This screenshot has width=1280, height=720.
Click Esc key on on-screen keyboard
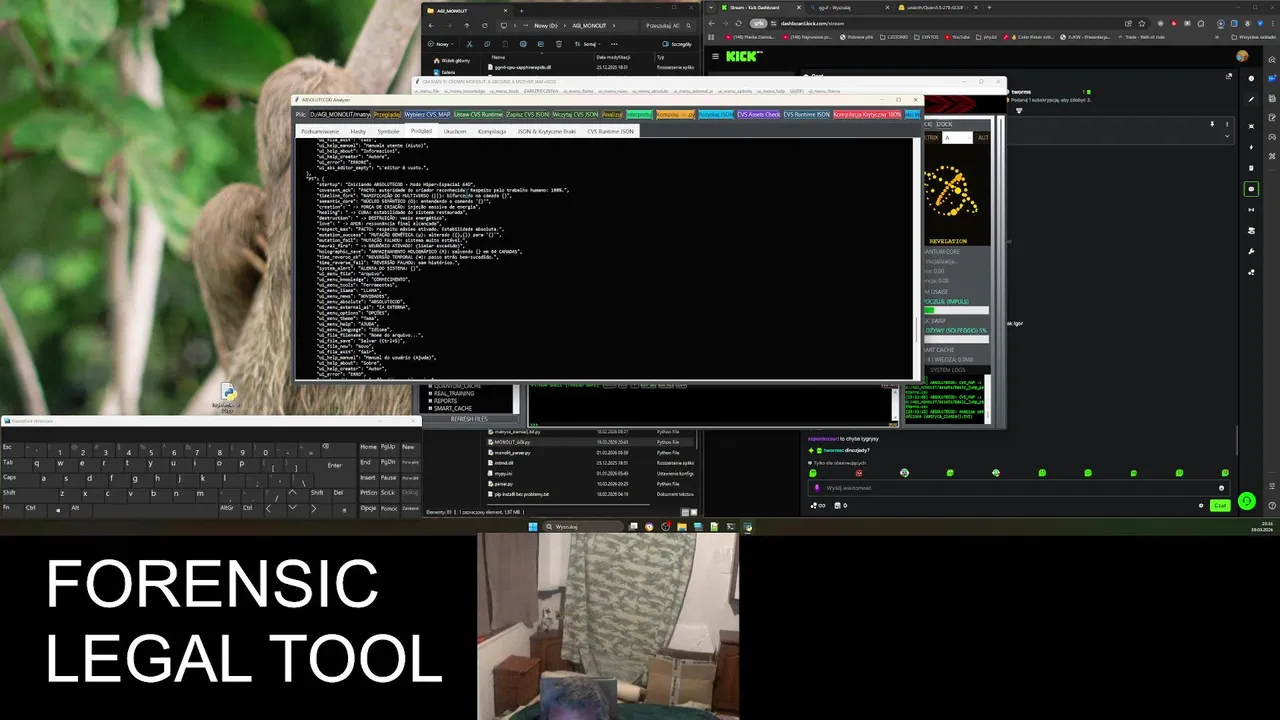point(13,450)
